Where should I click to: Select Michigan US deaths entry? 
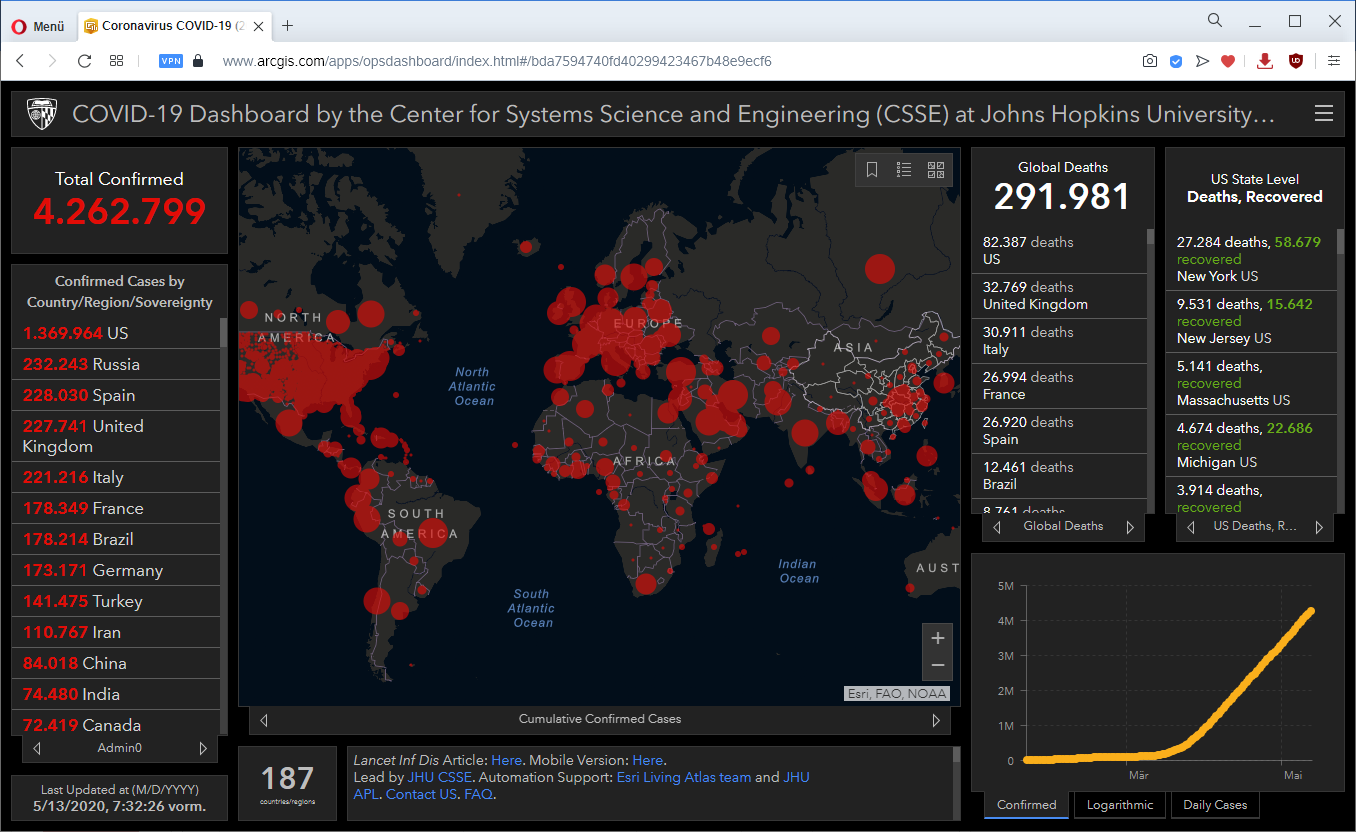[1251, 445]
